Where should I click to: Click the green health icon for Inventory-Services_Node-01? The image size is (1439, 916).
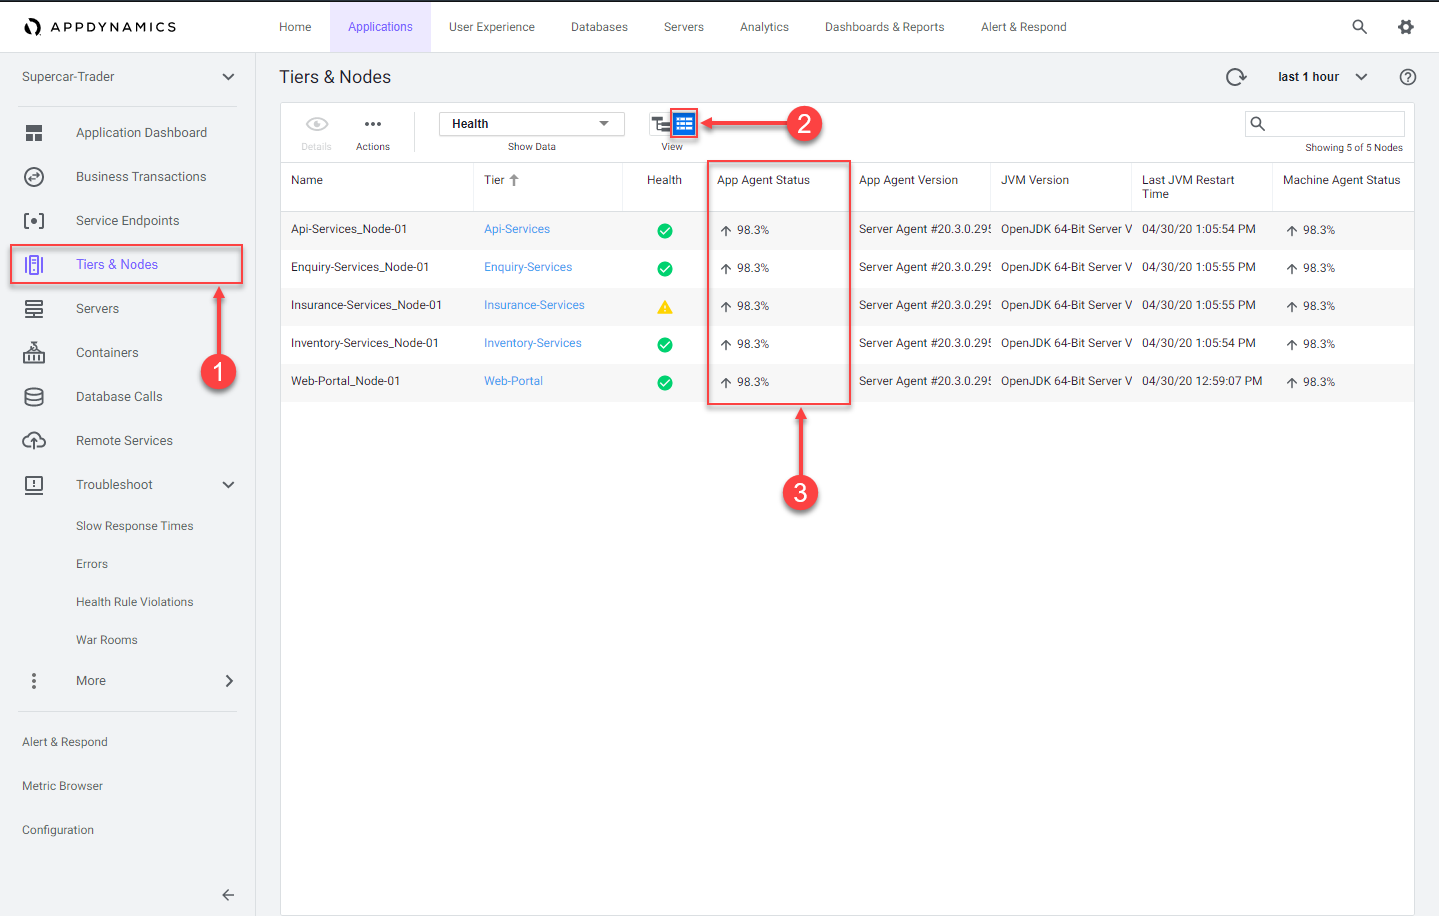[x=665, y=345]
